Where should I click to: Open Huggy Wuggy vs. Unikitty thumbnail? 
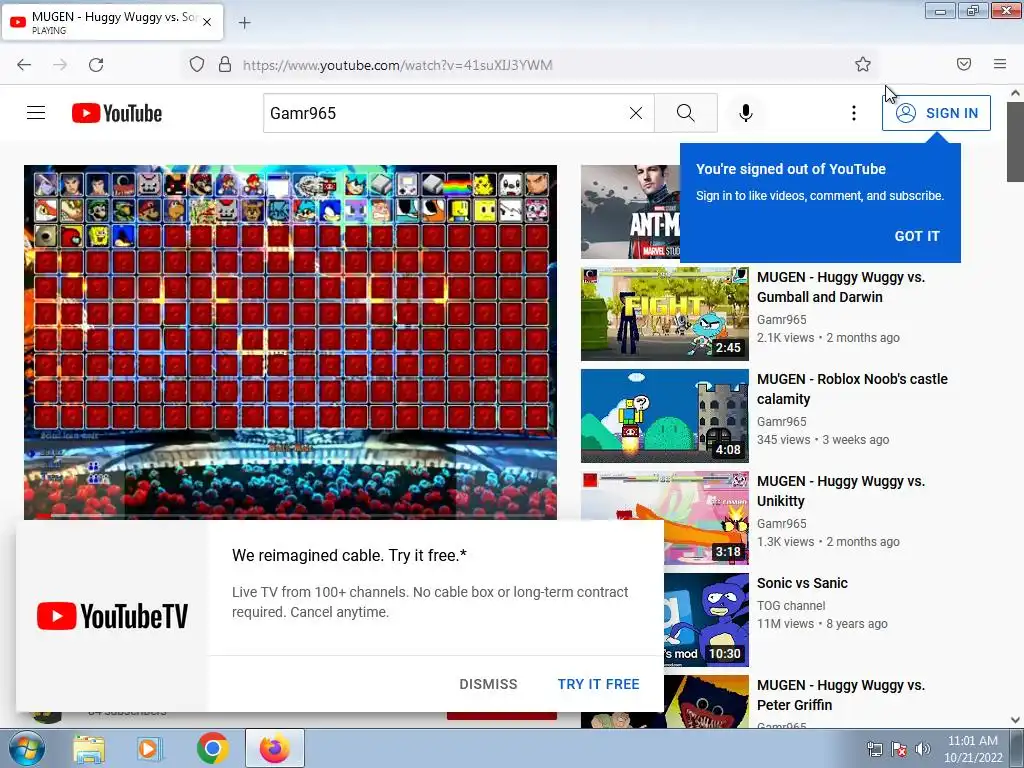click(665, 495)
